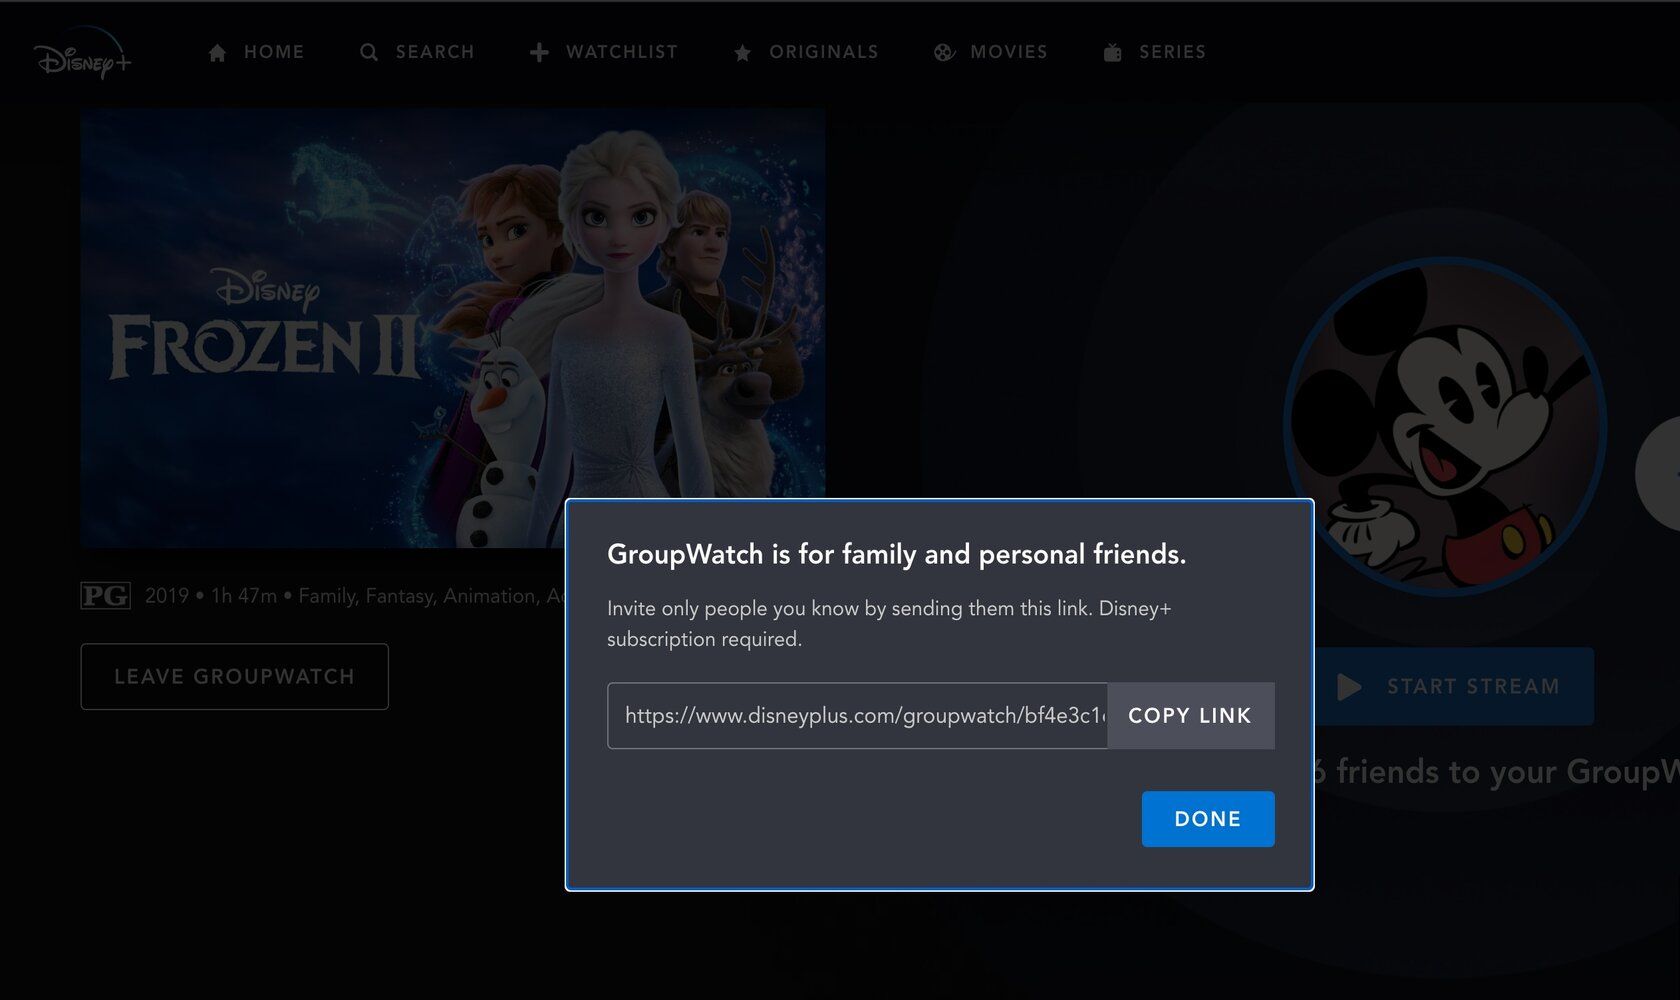Click the Movies film reel icon

tap(944, 52)
